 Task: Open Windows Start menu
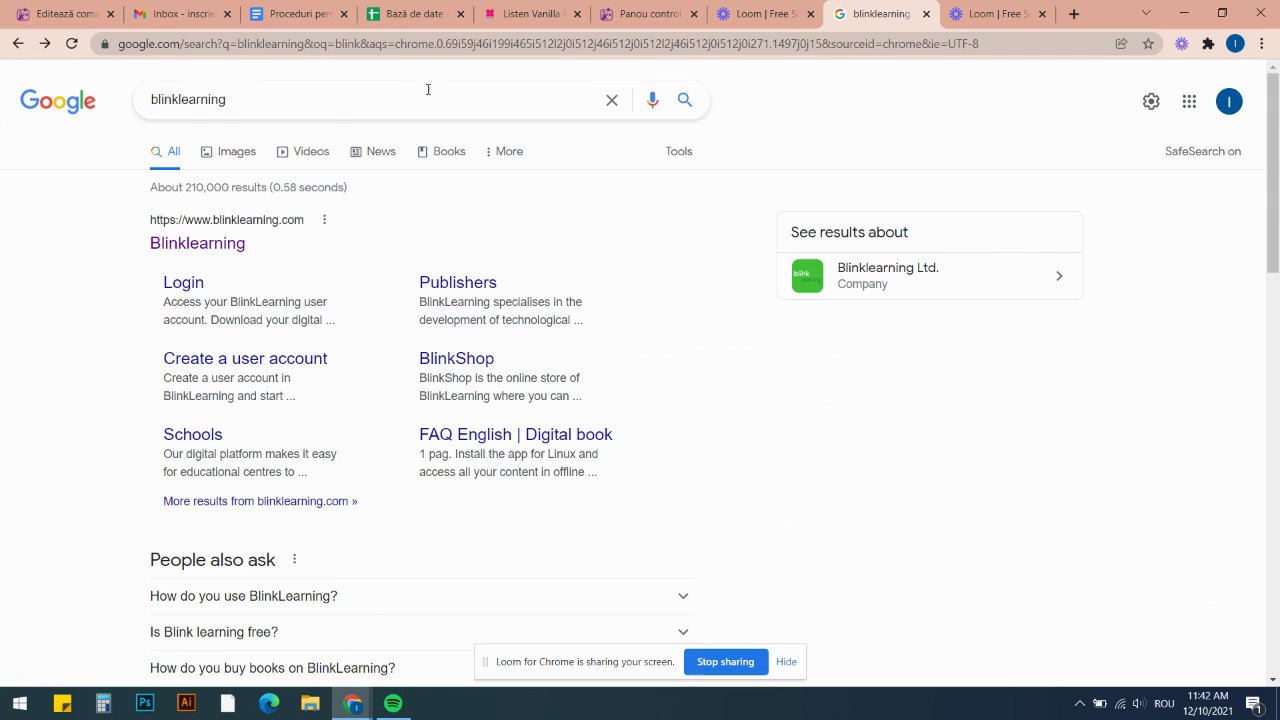point(20,704)
